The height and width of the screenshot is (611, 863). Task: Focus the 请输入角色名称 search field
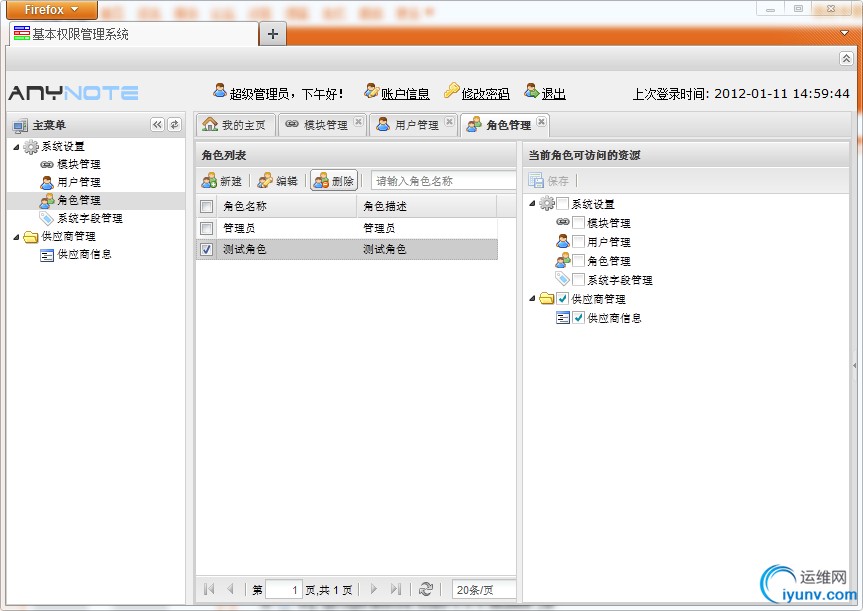coord(444,181)
